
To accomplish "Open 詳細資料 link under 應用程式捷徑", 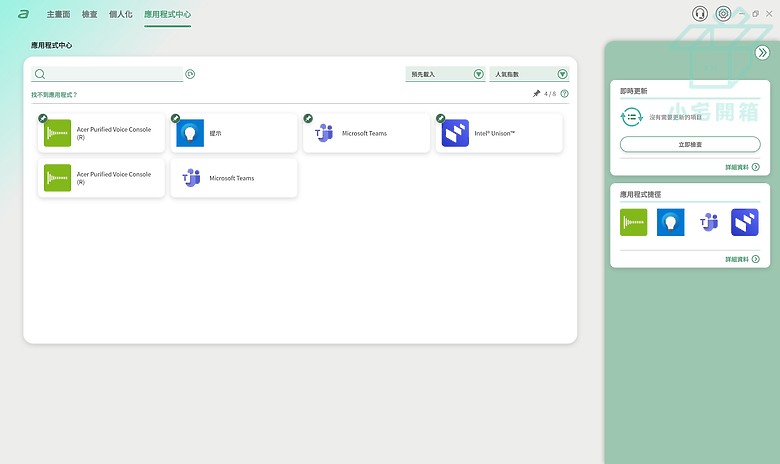I will tap(742, 259).
